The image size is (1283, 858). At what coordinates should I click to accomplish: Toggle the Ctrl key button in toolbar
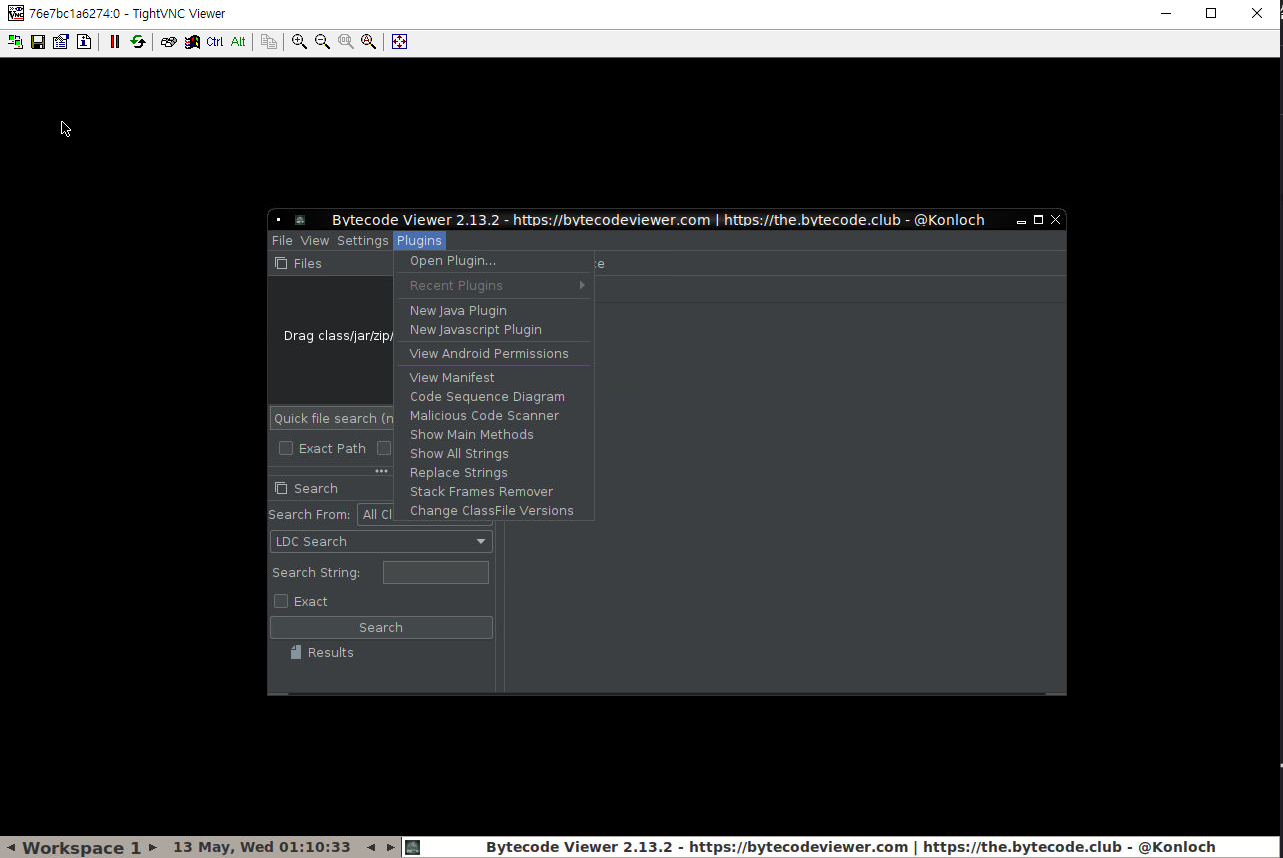coord(215,42)
